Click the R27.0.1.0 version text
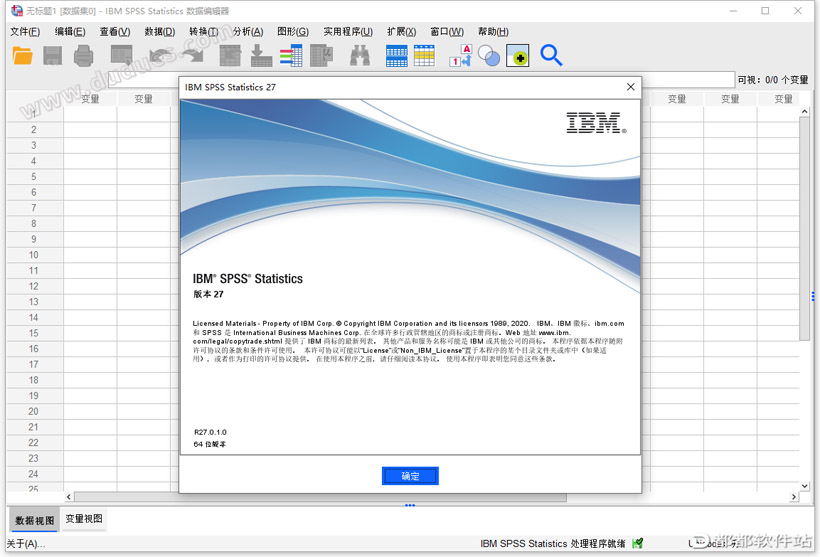820x557 pixels. (210, 432)
